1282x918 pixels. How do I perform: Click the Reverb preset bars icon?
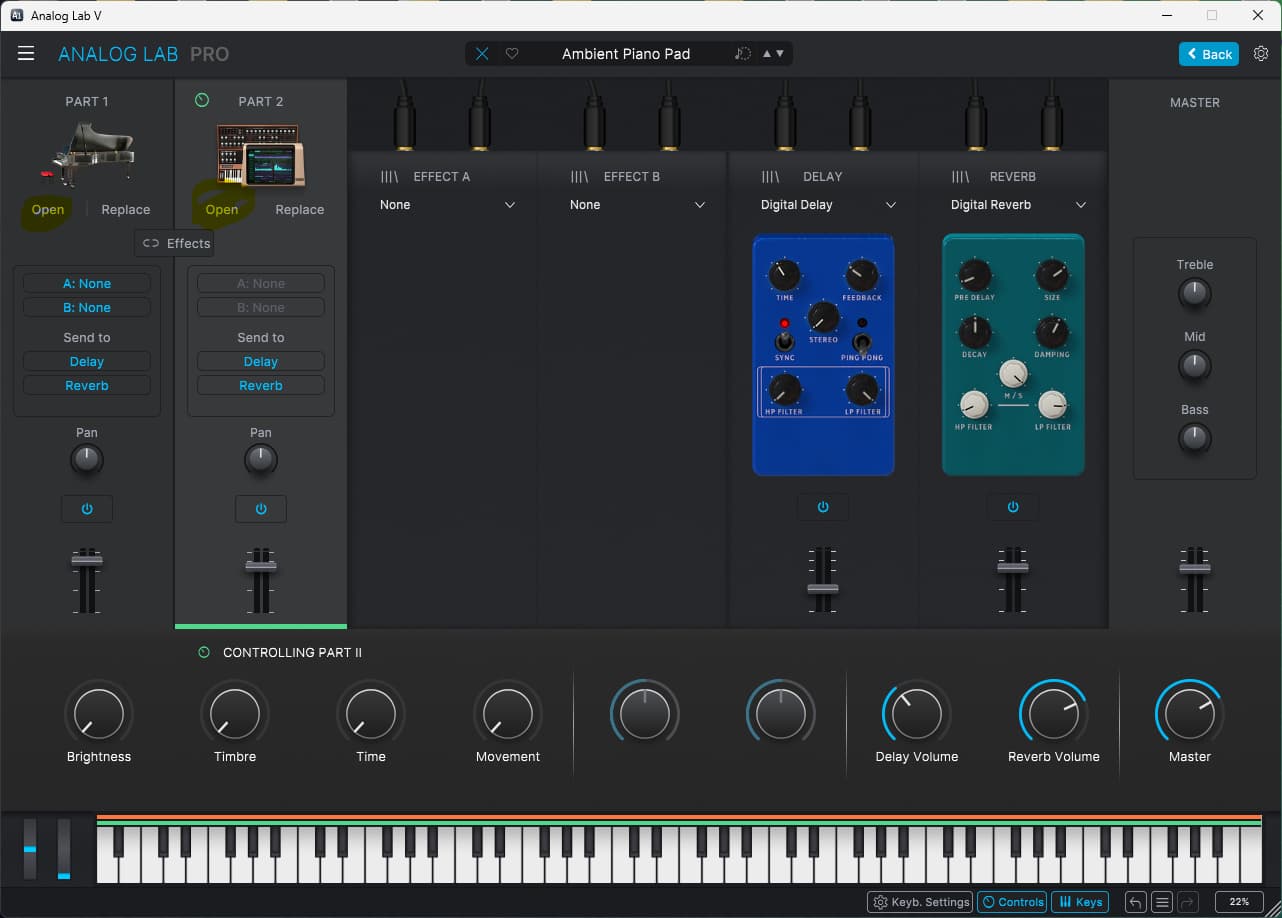pyautogui.click(x=960, y=177)
